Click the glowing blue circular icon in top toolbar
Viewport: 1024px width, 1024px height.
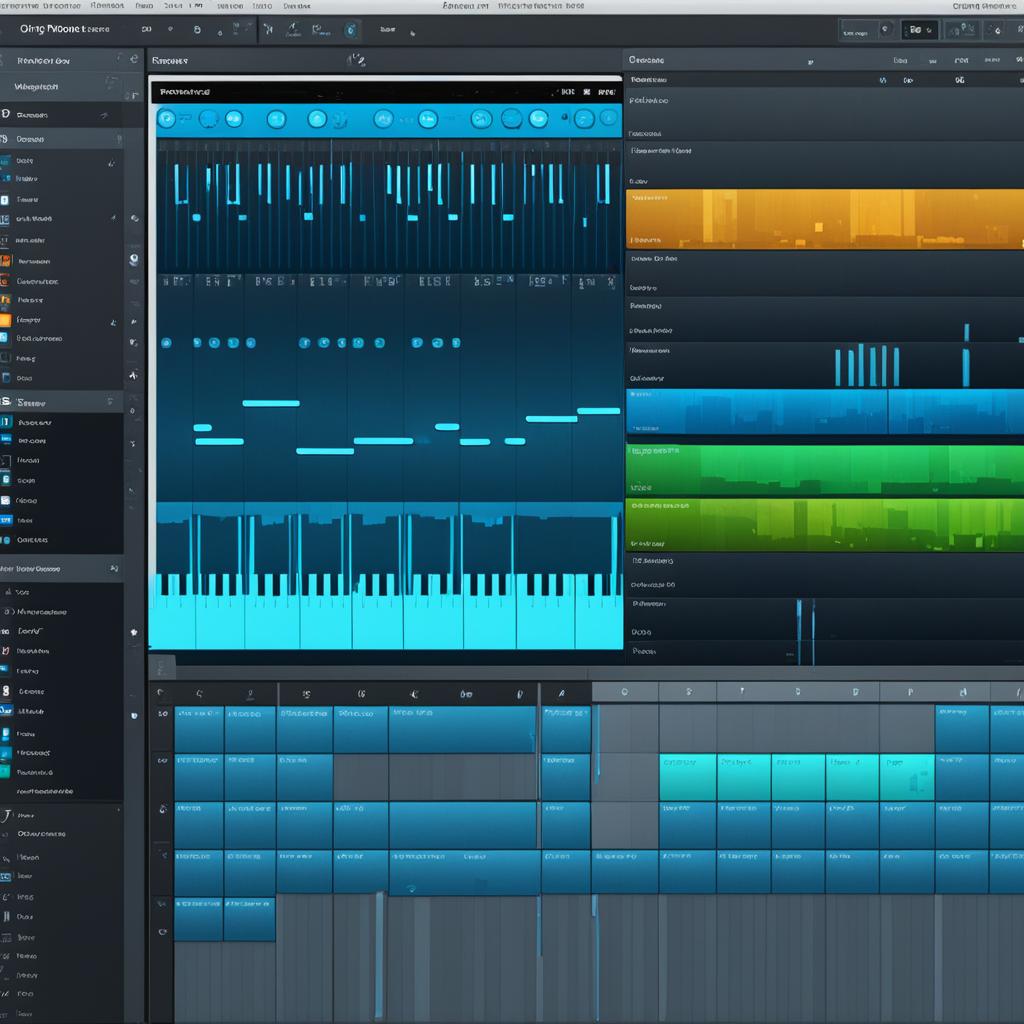(x=351, y=29)
